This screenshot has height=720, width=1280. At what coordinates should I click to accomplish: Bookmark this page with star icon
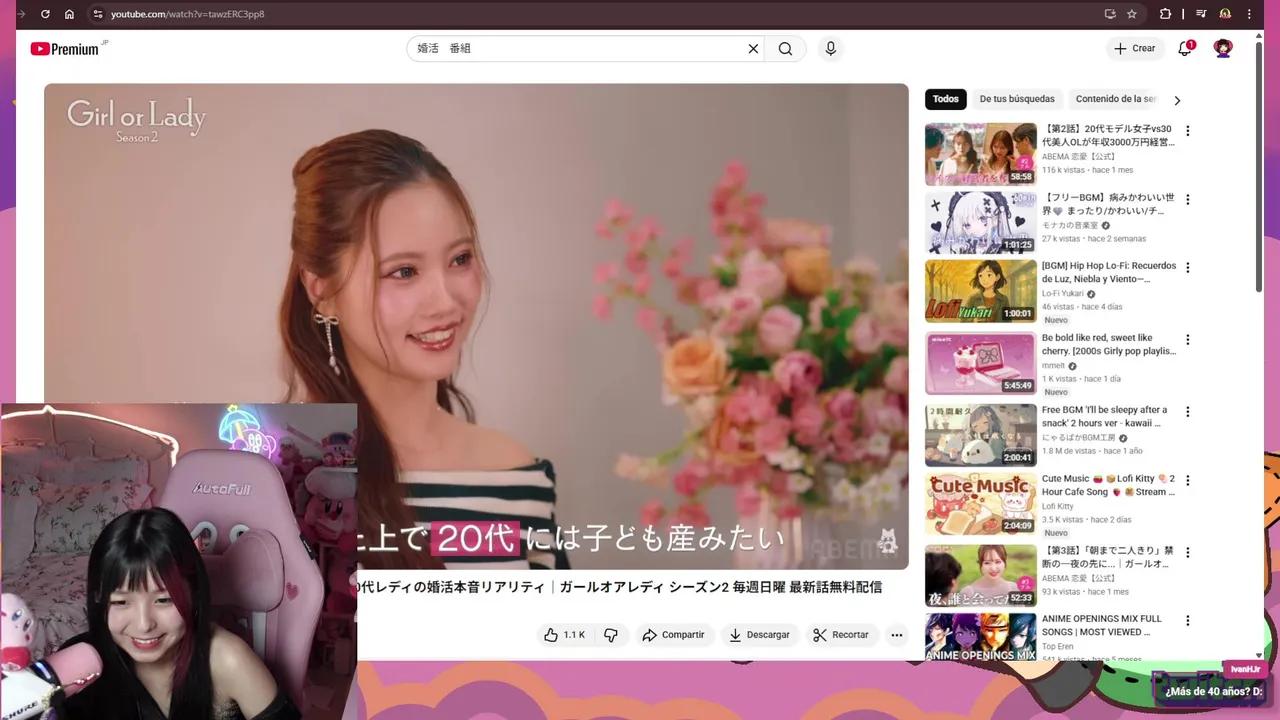(x=1132, y=14)
